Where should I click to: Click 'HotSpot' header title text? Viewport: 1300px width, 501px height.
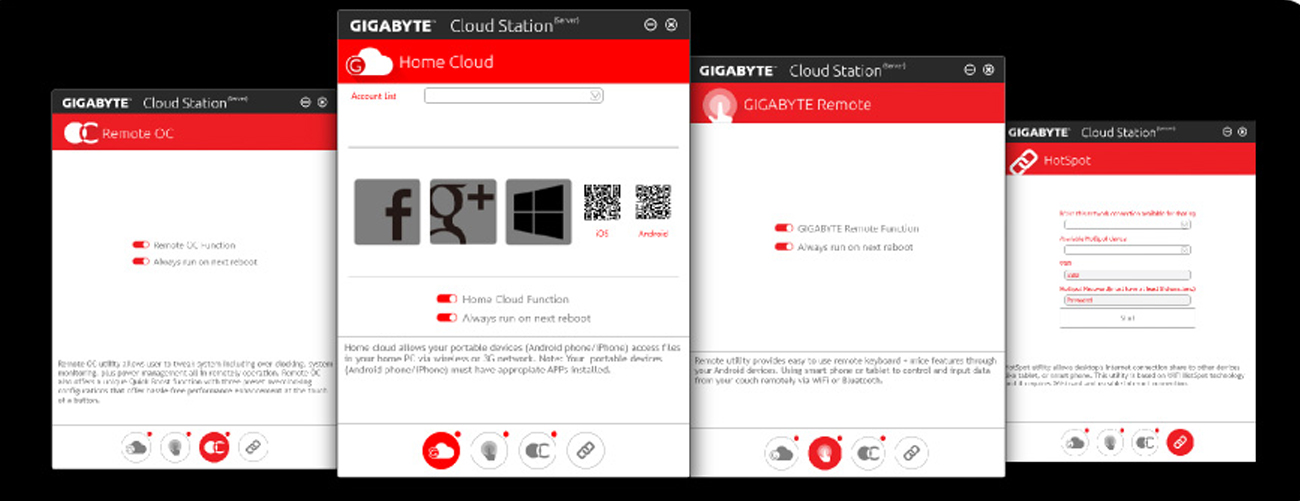(x=1068, y=160)
